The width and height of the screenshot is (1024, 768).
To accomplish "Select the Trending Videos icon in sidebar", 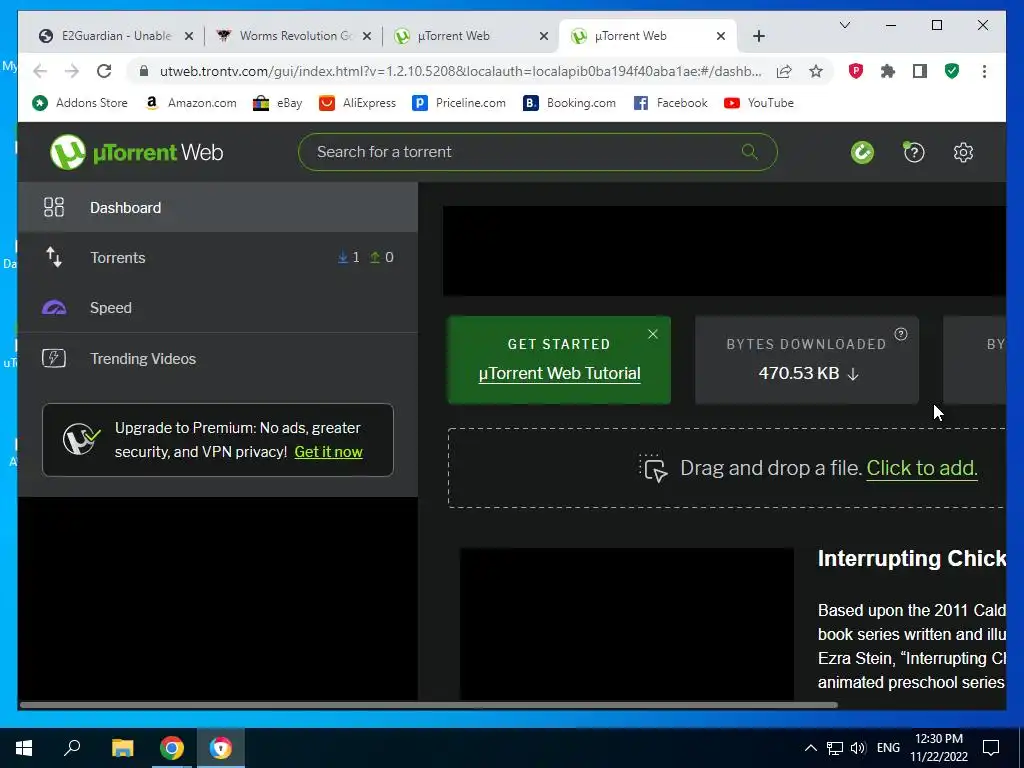I will pos(54,358).
